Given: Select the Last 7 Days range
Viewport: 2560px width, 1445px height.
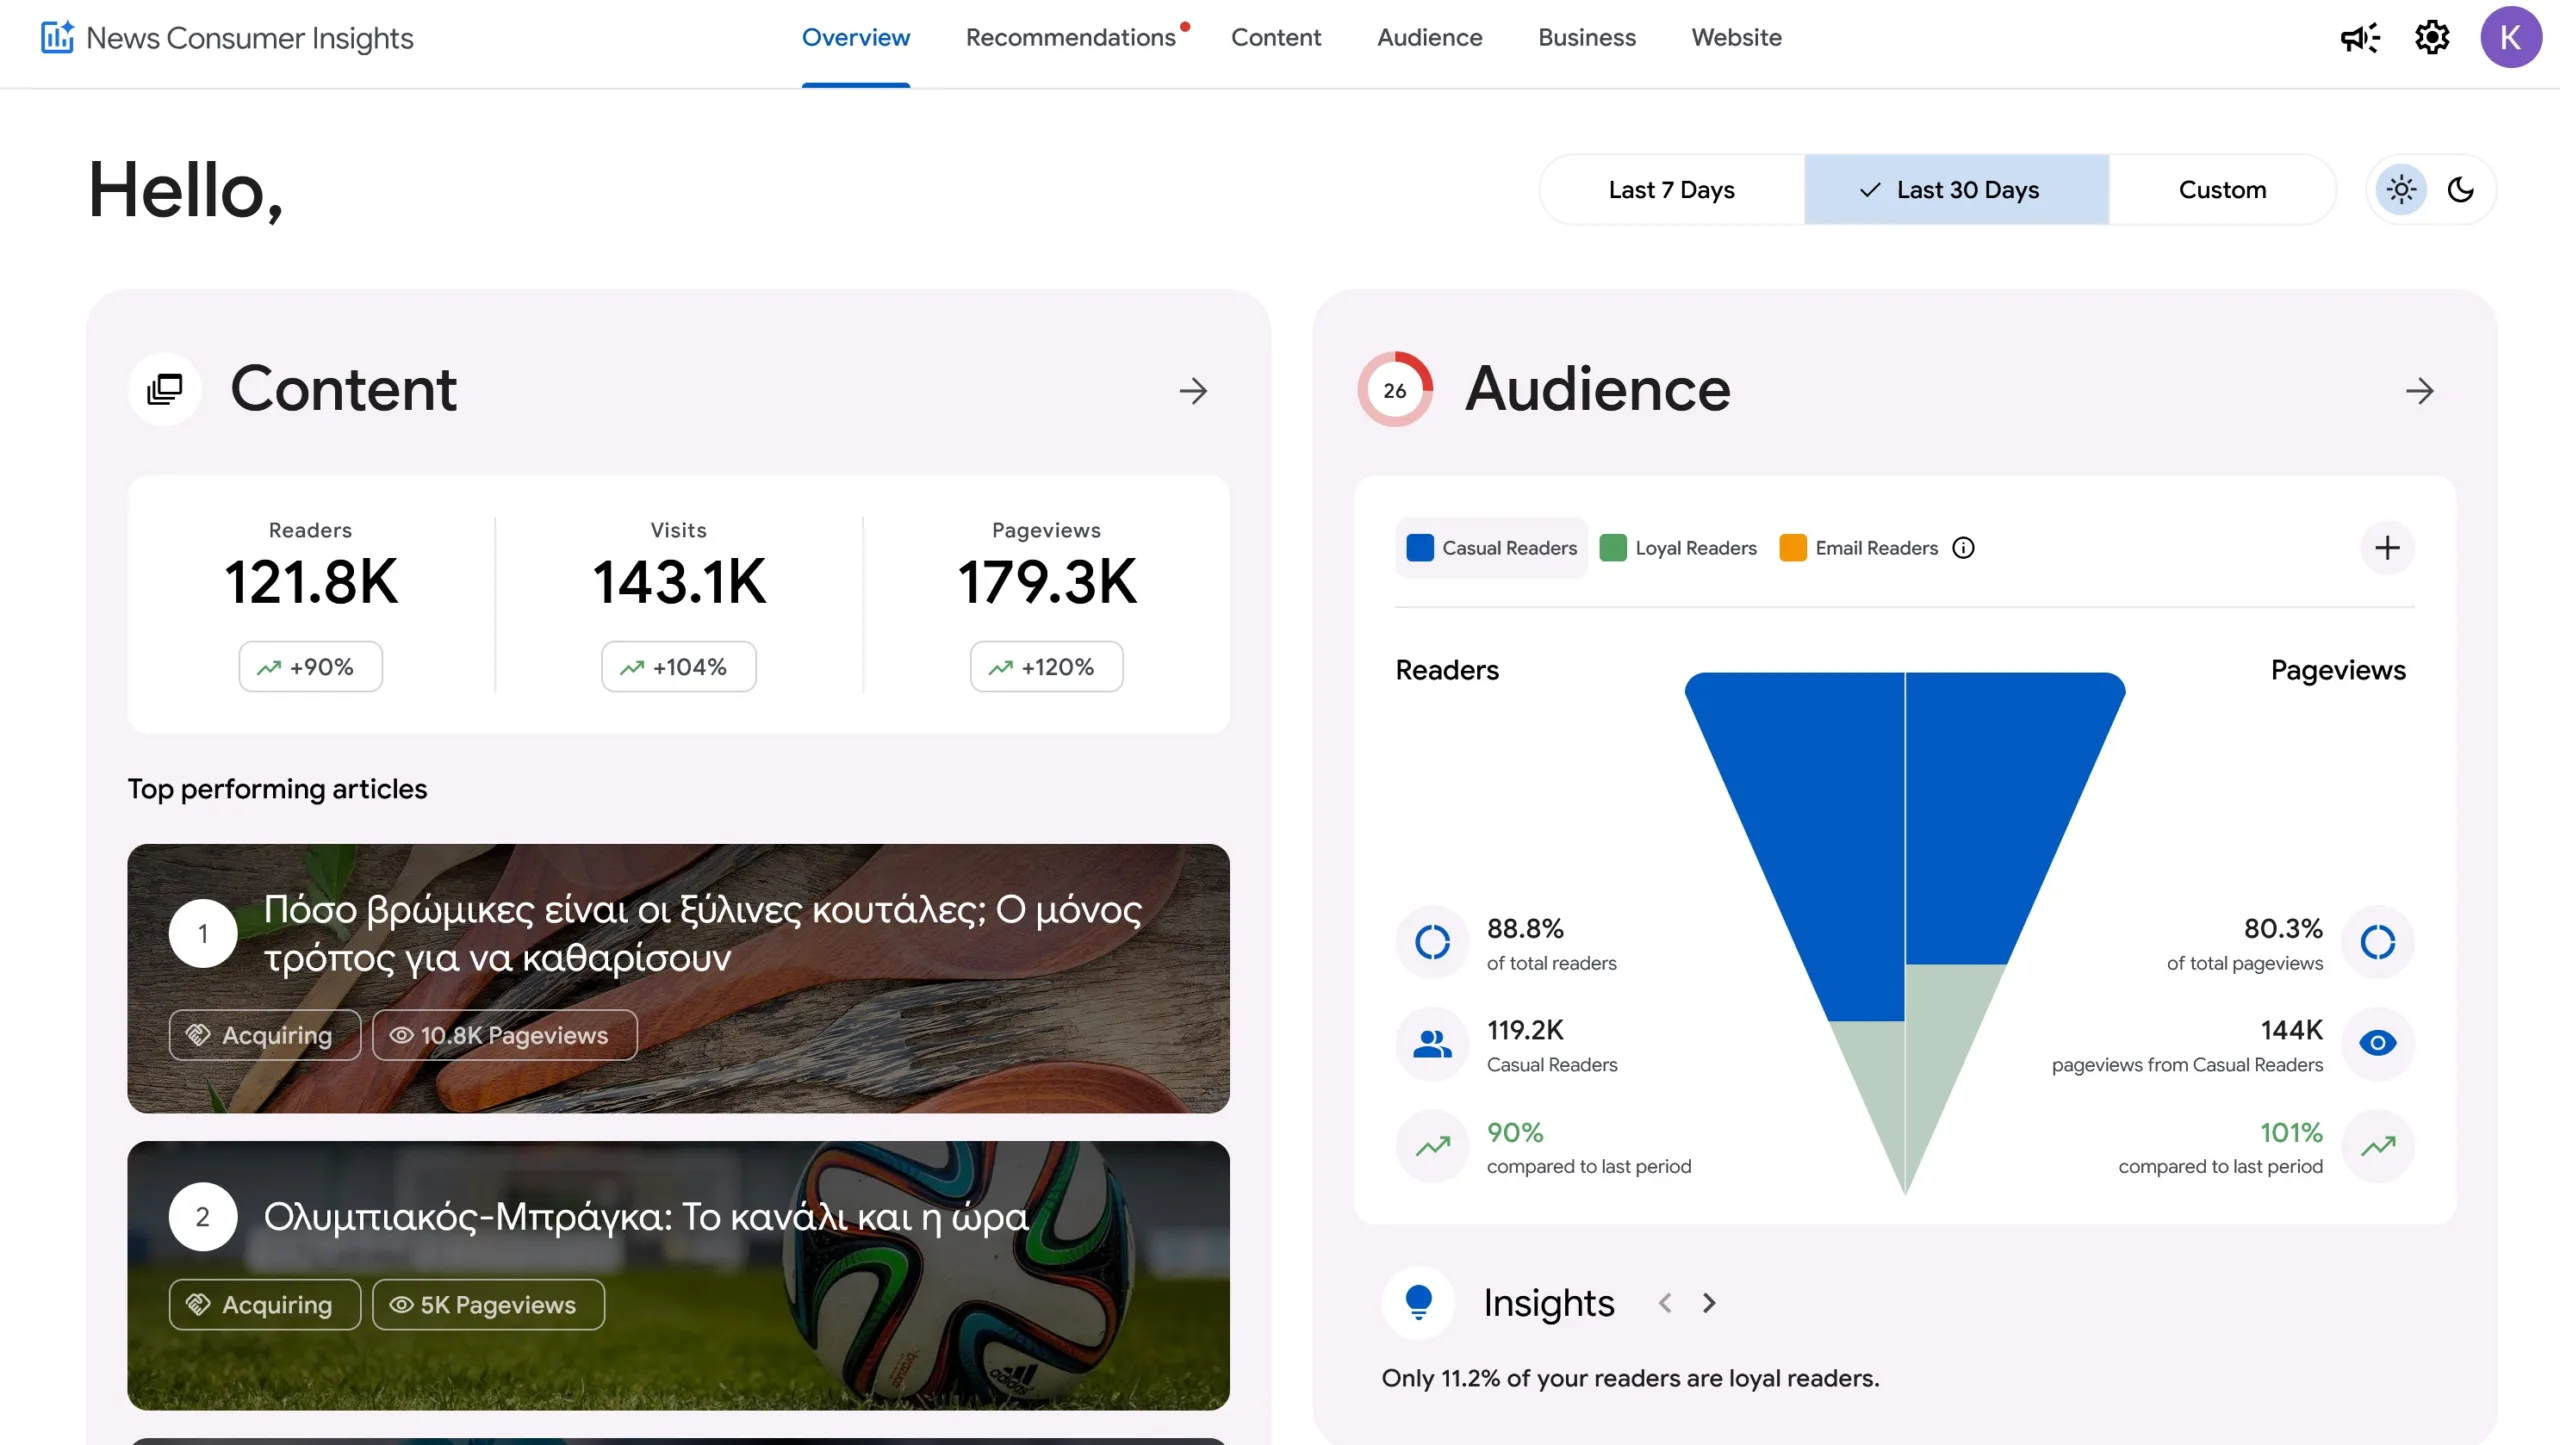Looking at the screenshot, I should 1671,190.
